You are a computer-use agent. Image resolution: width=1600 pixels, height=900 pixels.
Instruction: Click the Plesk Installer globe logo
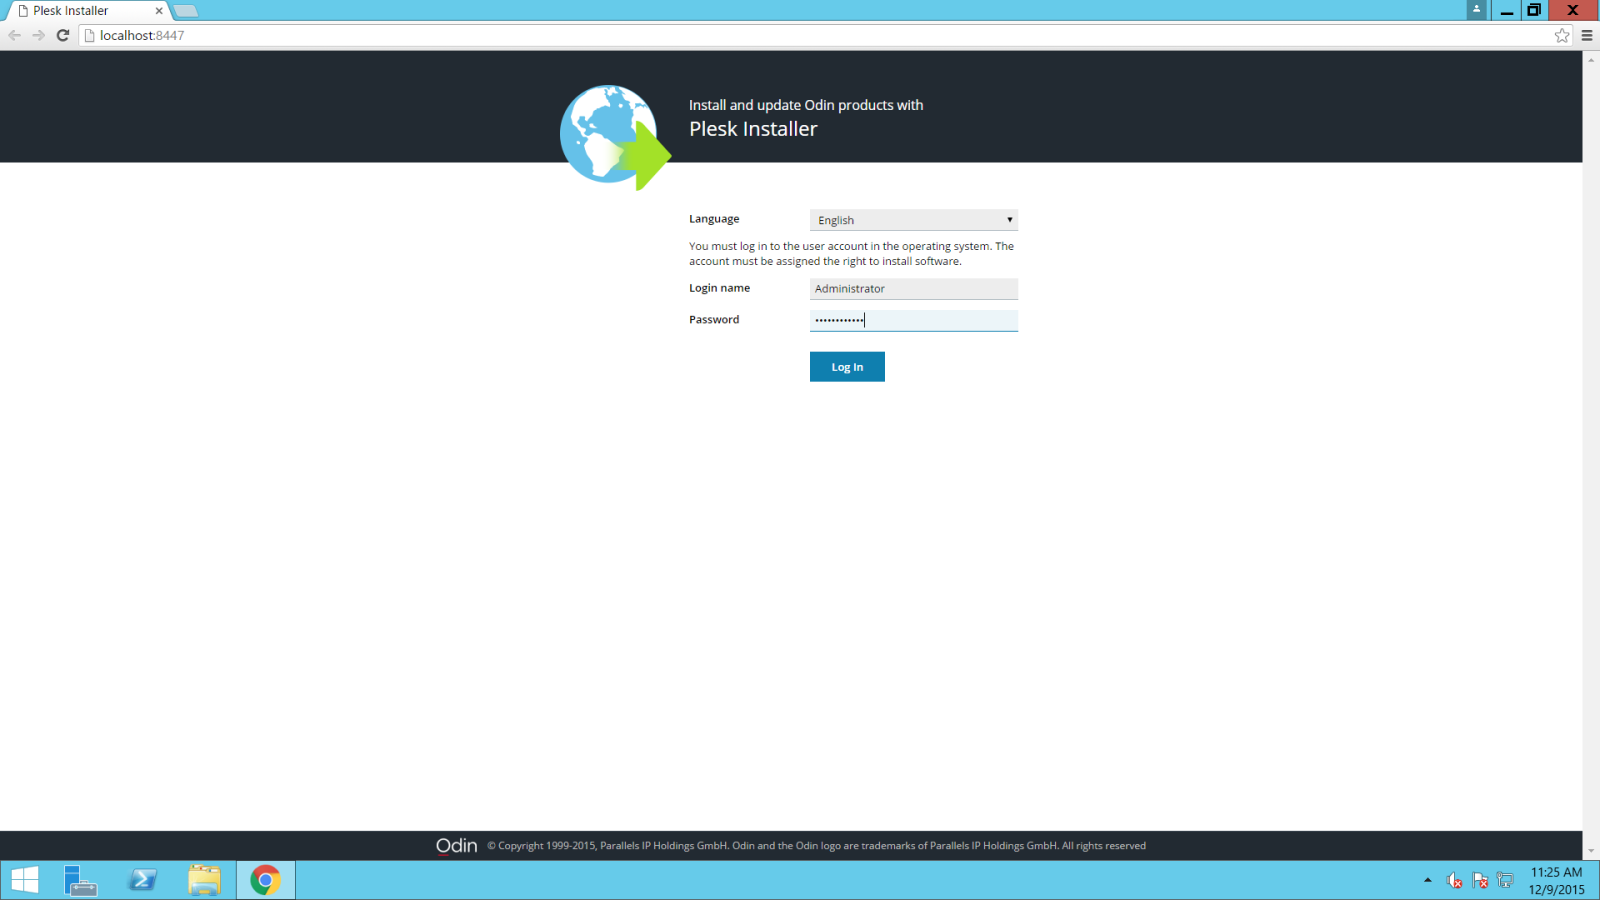pos(614,137)
